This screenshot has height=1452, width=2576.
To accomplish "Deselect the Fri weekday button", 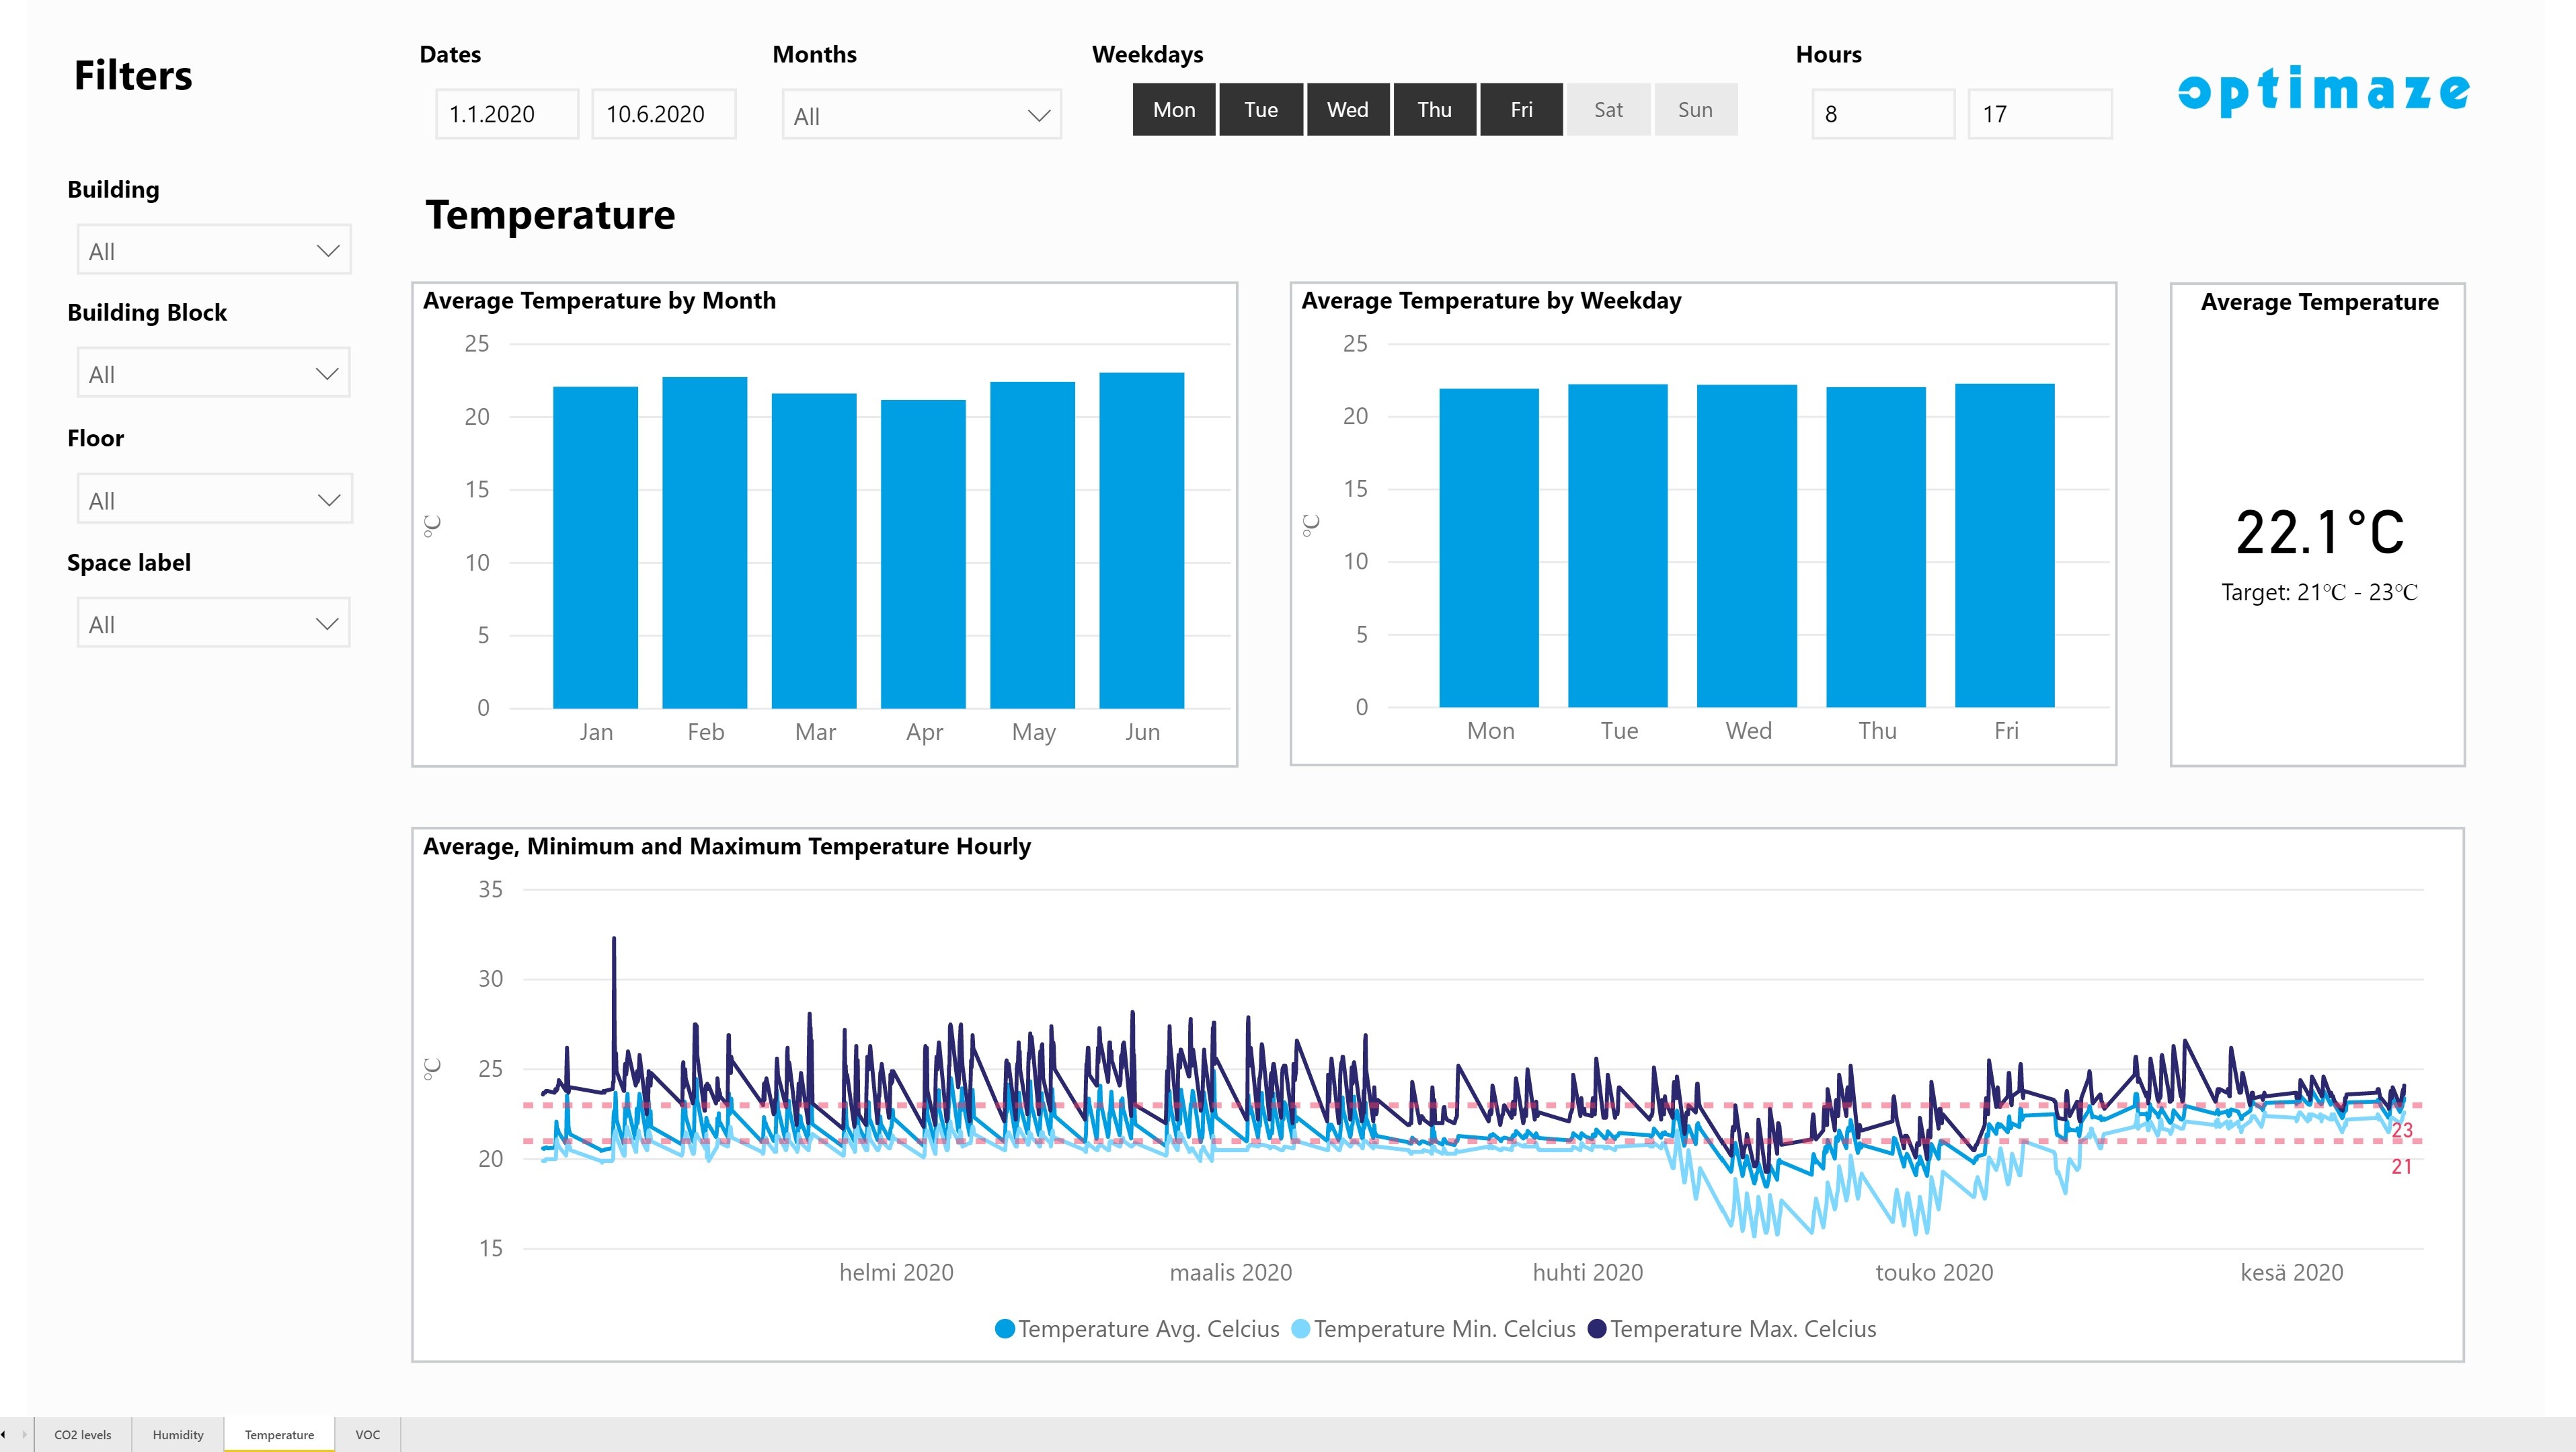I will (1521, 110).
